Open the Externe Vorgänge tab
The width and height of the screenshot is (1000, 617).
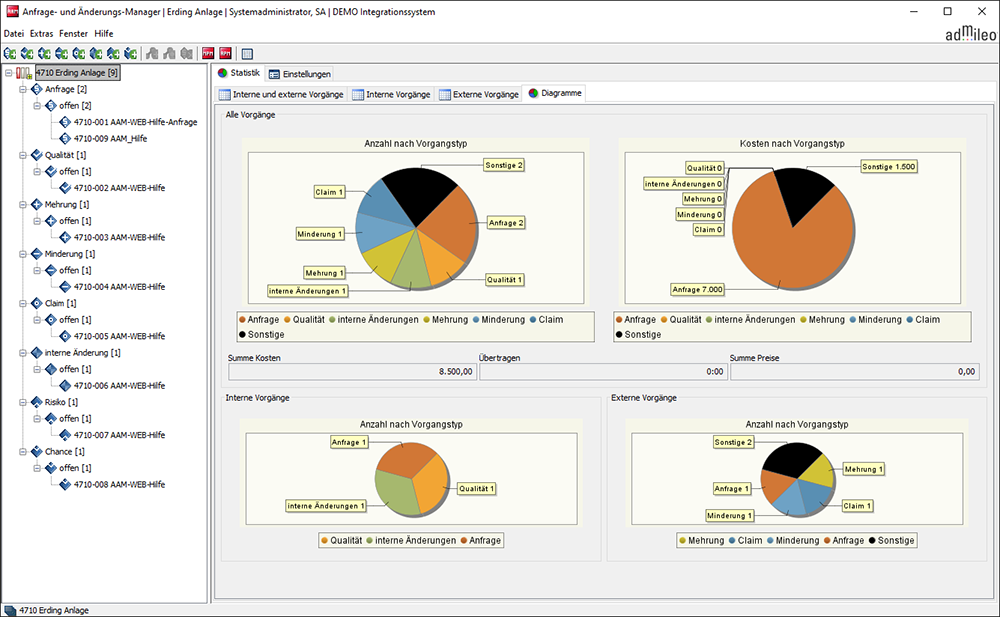point(478,94)
